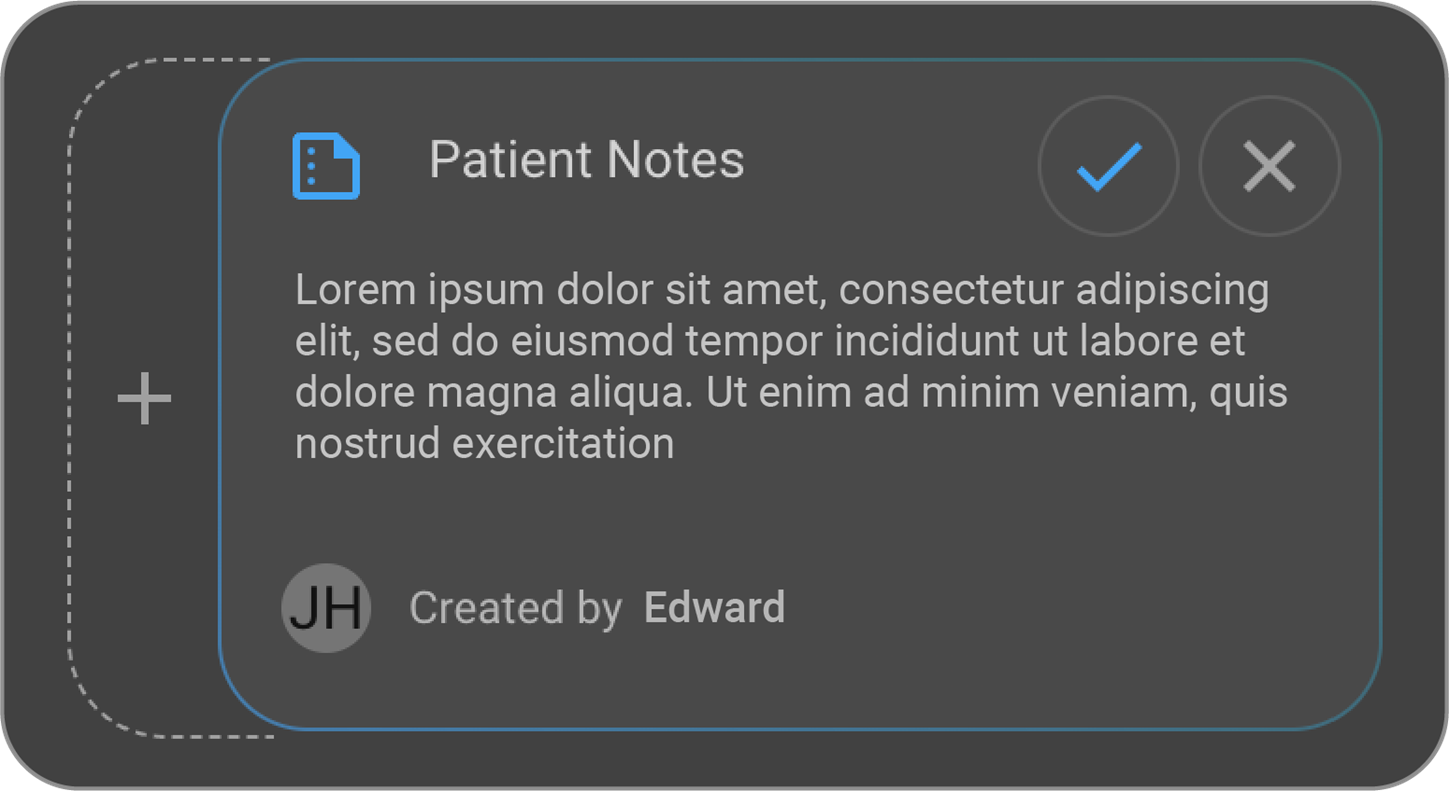This screenshot has height=791, width=1449.
Task: Click the blue notes document icon
Action: (326, 166)
